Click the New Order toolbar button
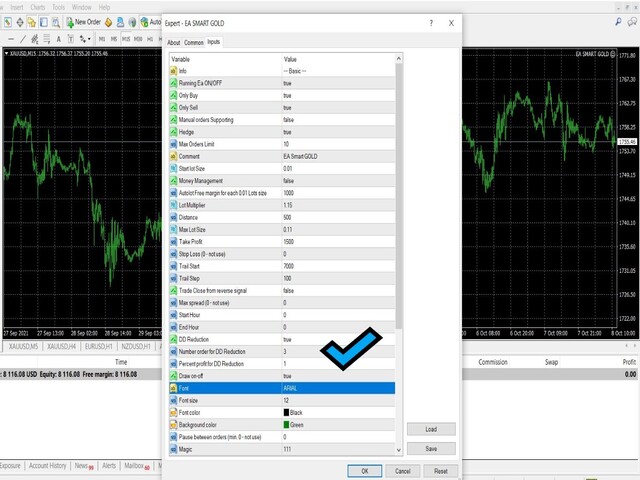640x480 pixels. tap(83, 22)
